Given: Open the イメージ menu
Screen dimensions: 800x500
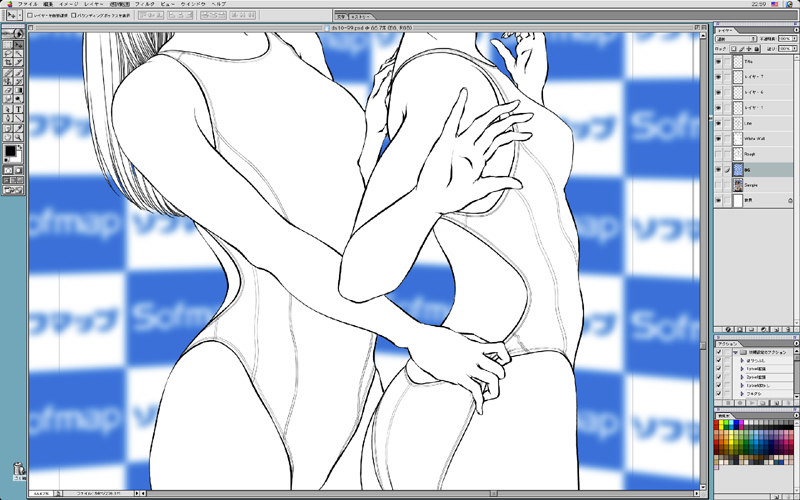Looking at the screenshot, I should 69,4.
